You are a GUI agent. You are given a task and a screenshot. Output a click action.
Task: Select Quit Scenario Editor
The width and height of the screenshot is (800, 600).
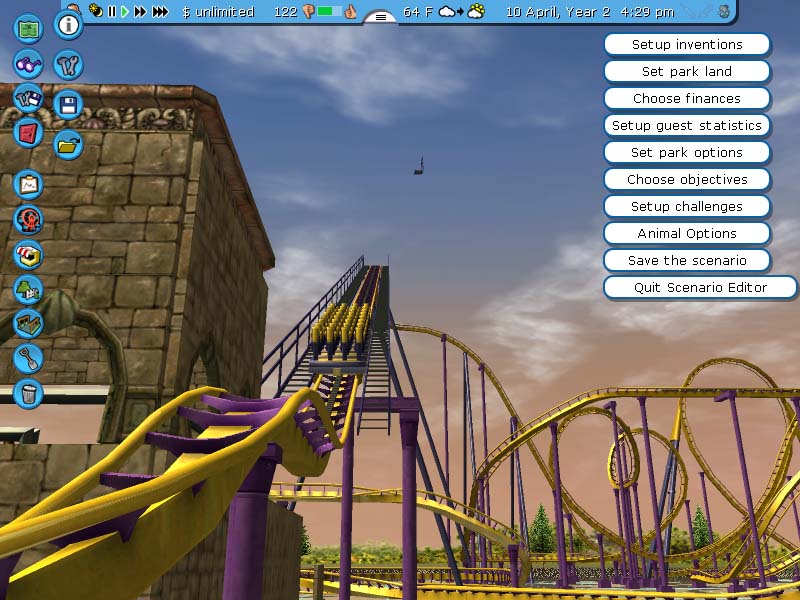point(700,288)
